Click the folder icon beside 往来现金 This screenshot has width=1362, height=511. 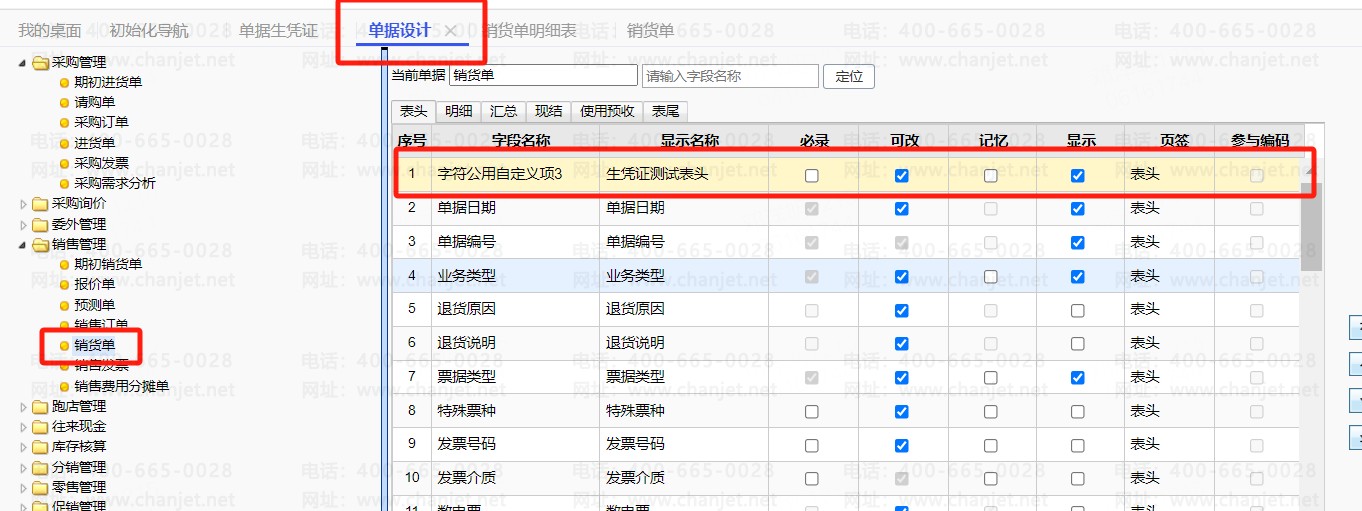click(x=41, y=427)
